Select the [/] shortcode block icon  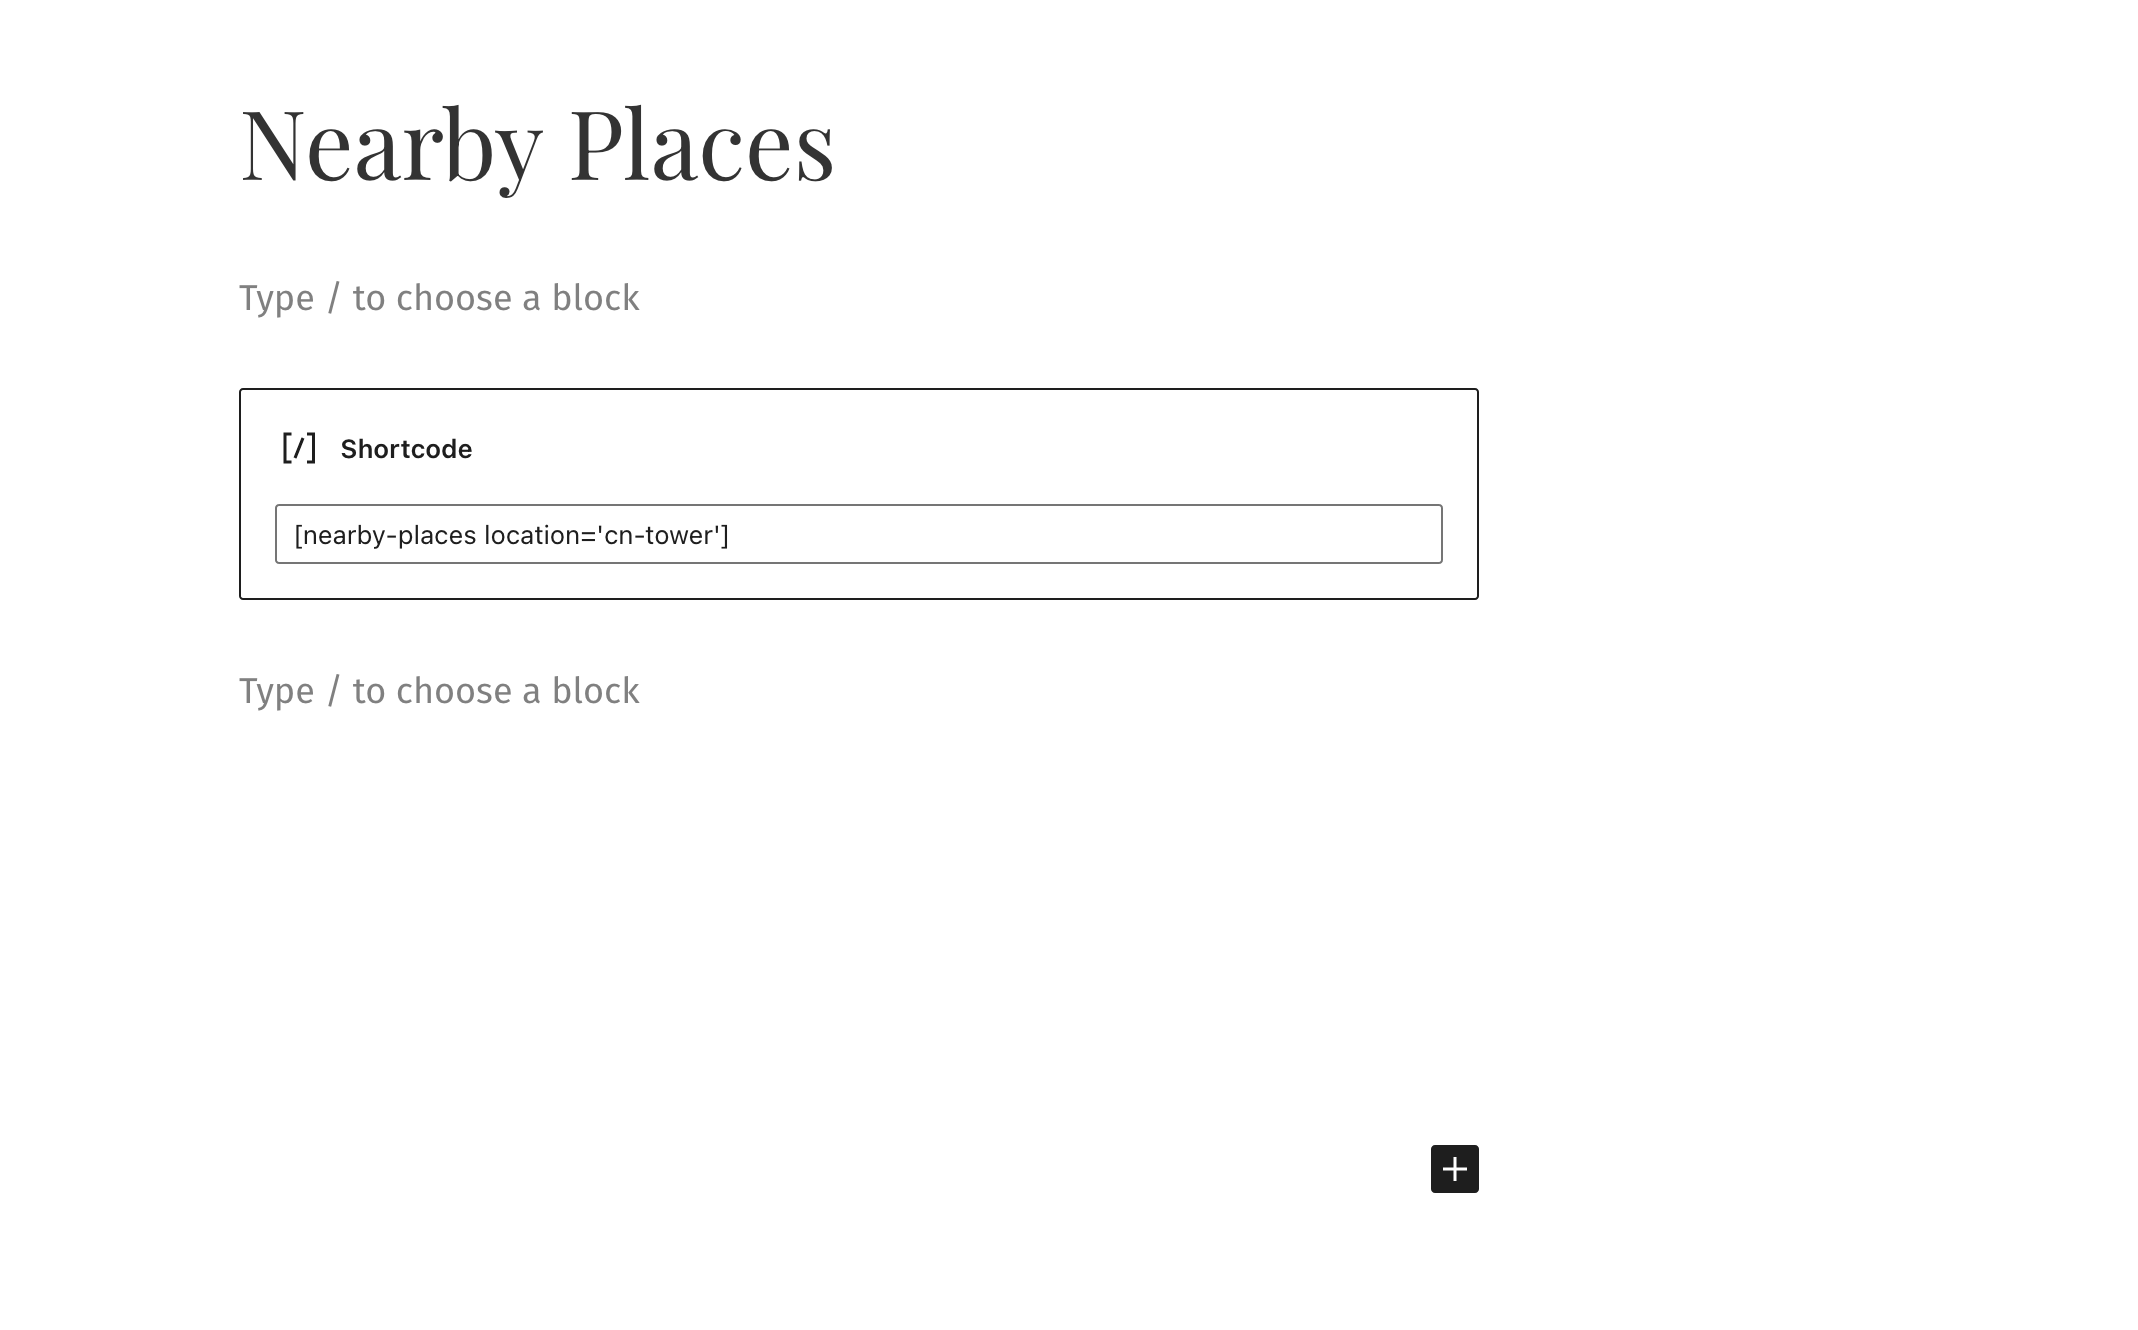[299, 448]
